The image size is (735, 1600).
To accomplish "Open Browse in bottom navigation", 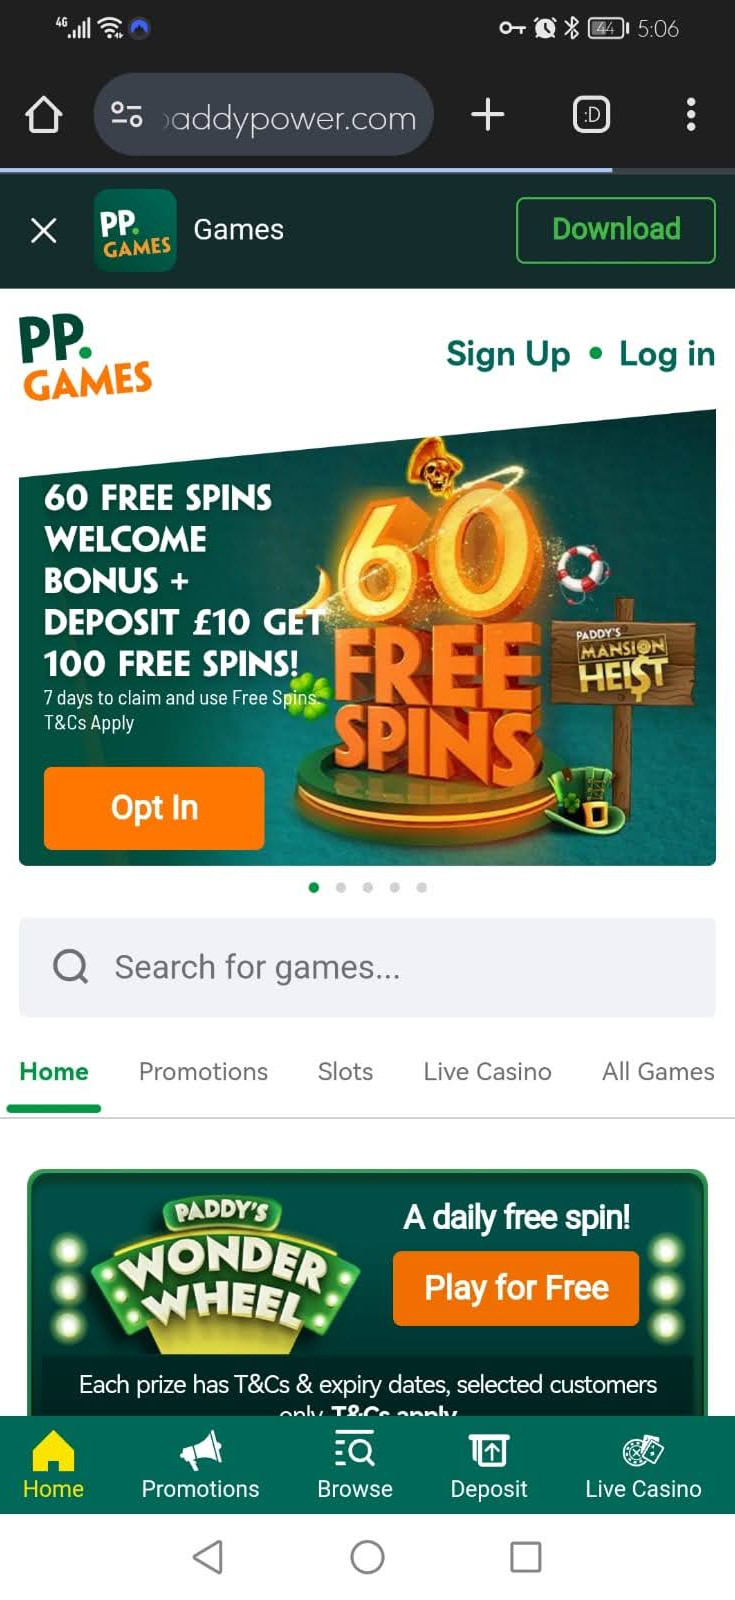I will point(355,1465).
